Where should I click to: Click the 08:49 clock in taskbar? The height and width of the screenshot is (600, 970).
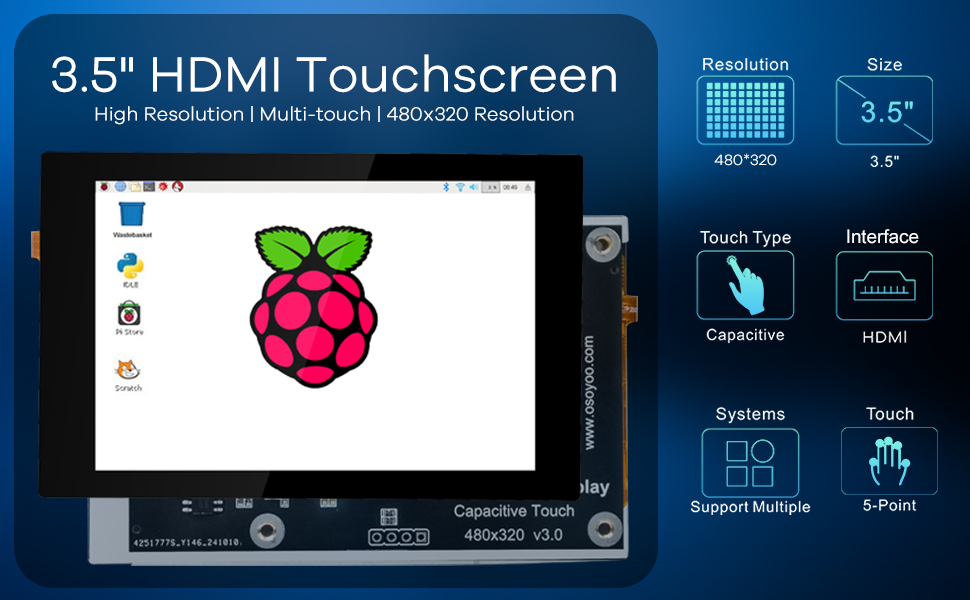[x=510, y=187]
